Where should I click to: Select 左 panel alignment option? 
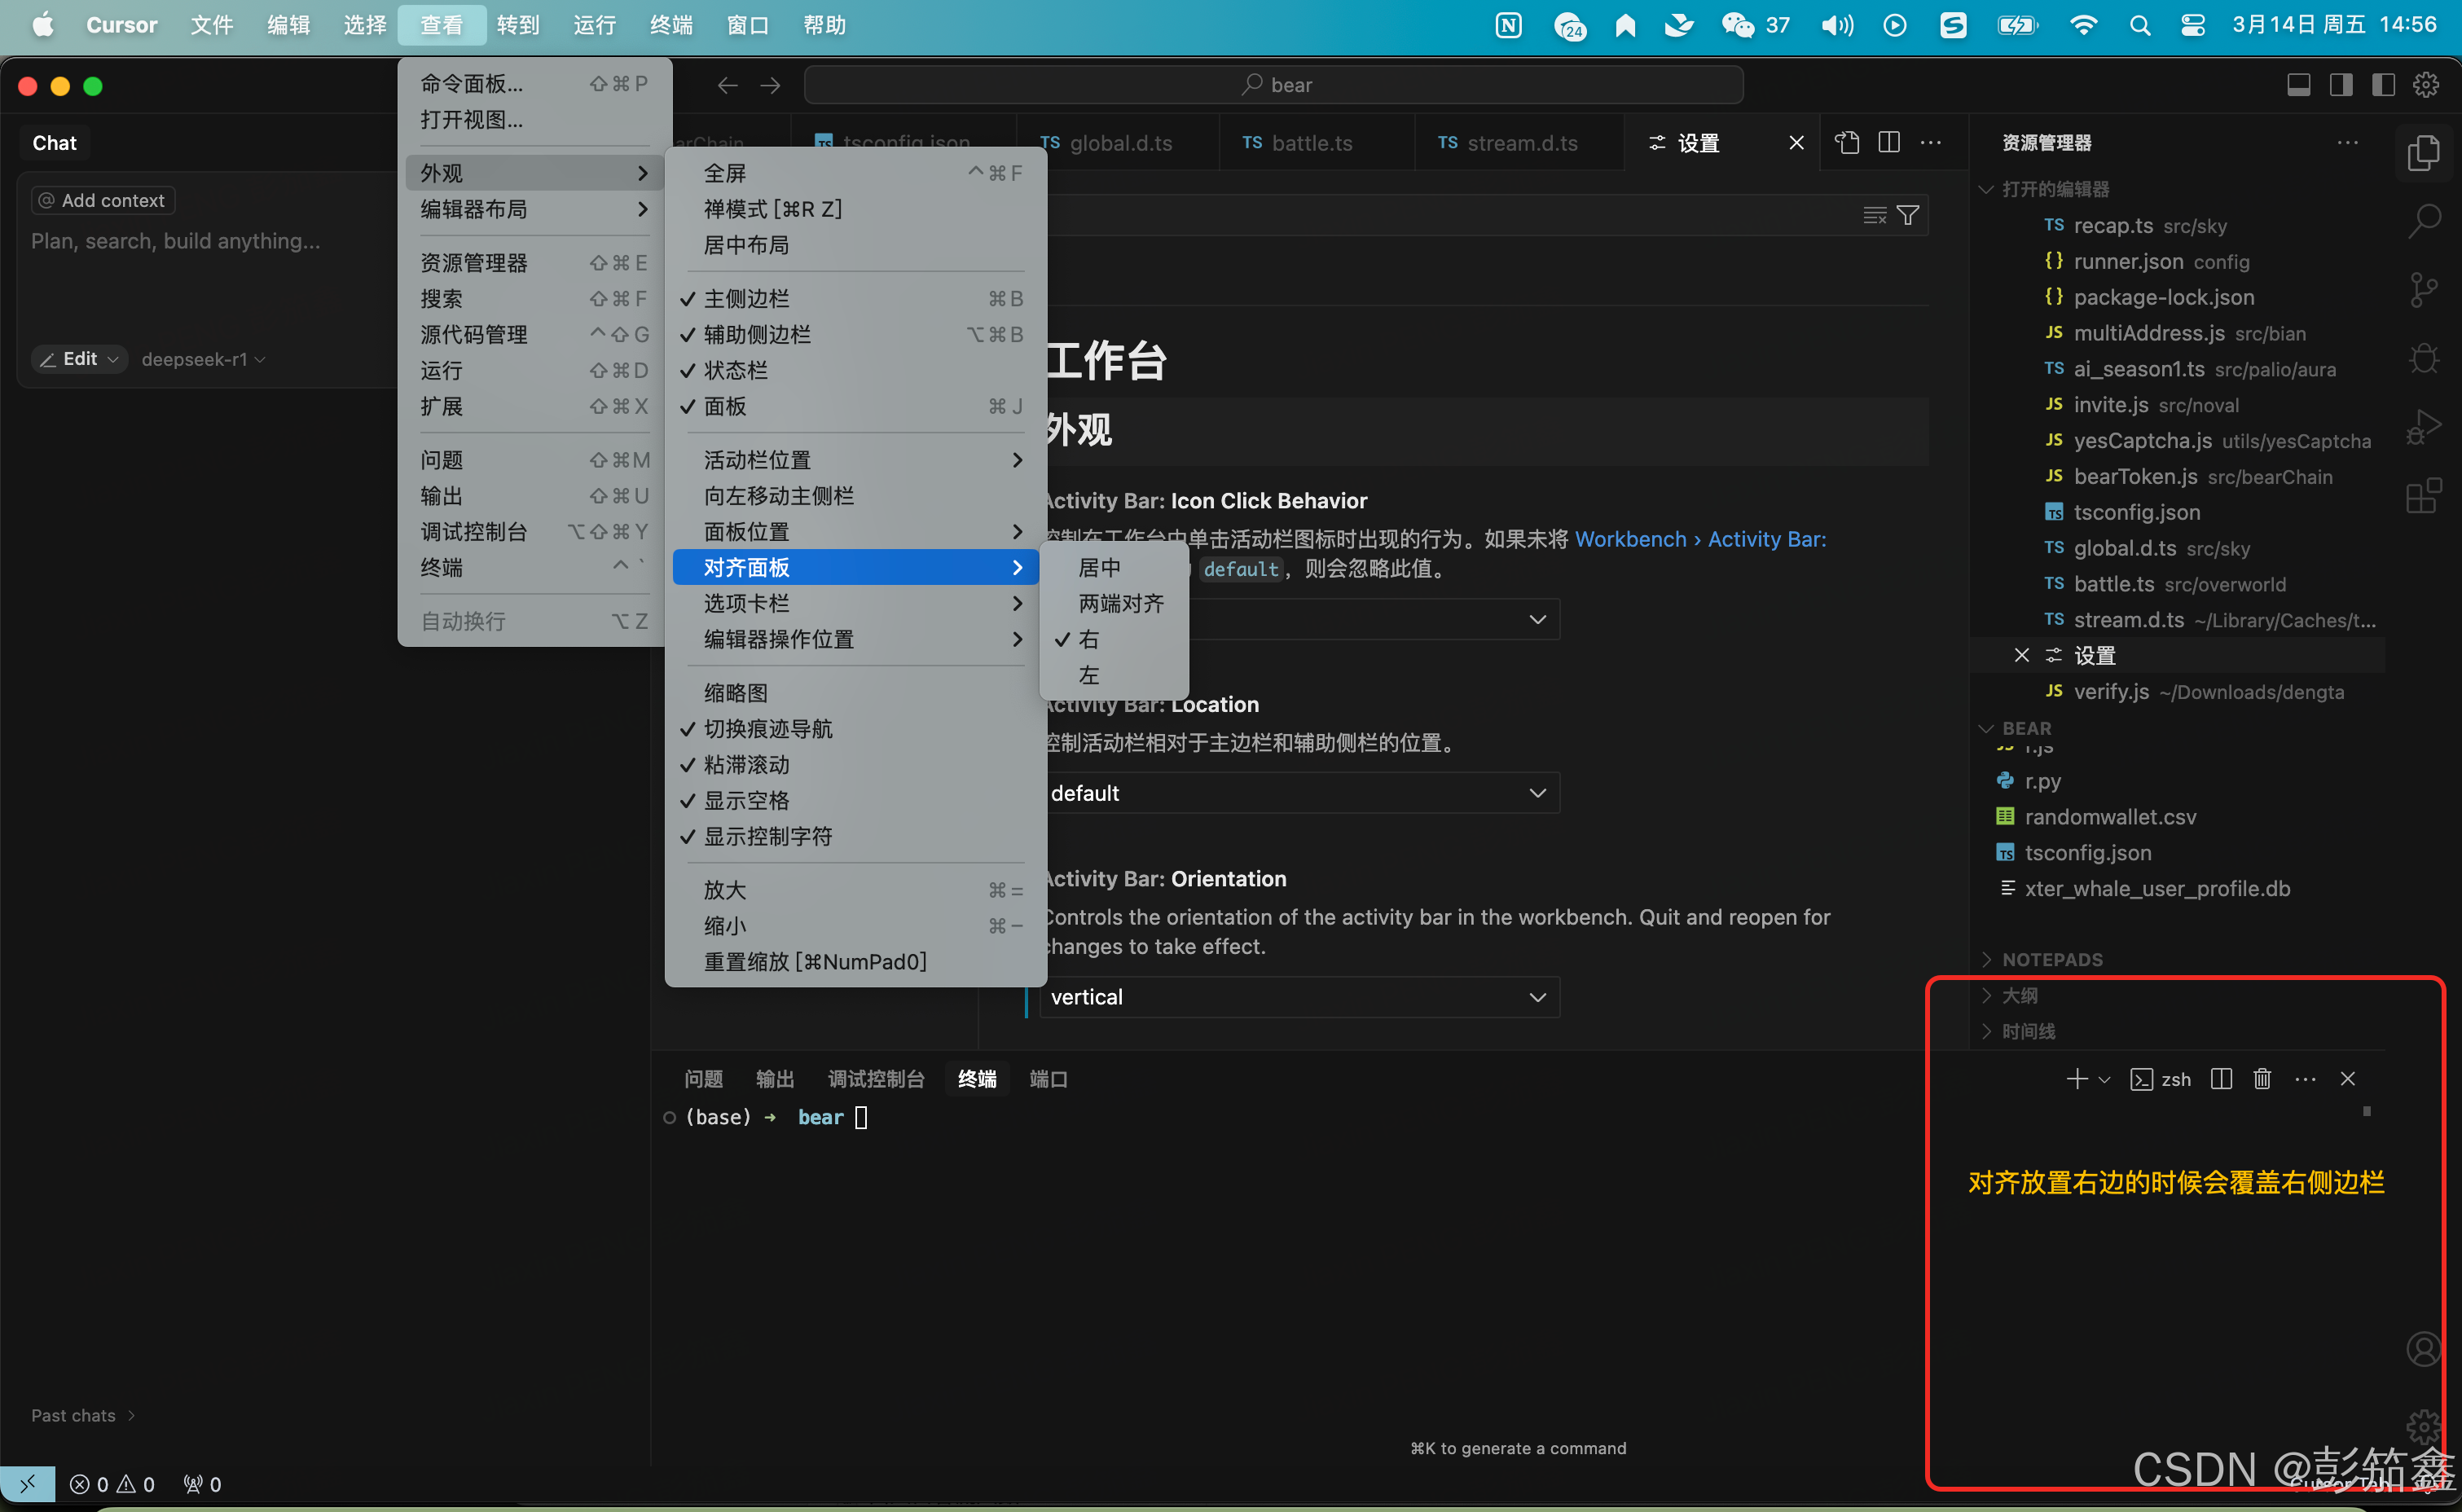[1089, 676]
